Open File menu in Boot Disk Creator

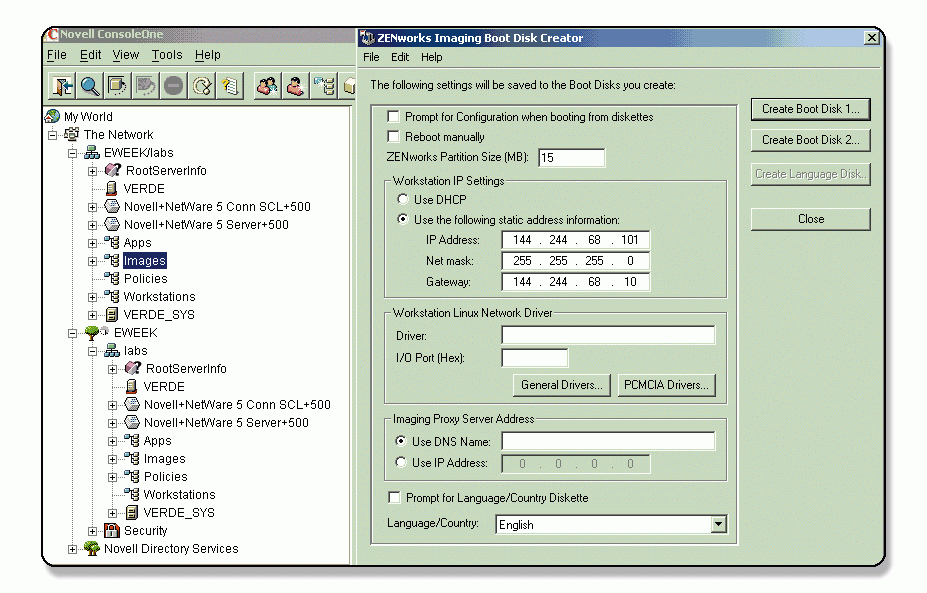[371, 57]
